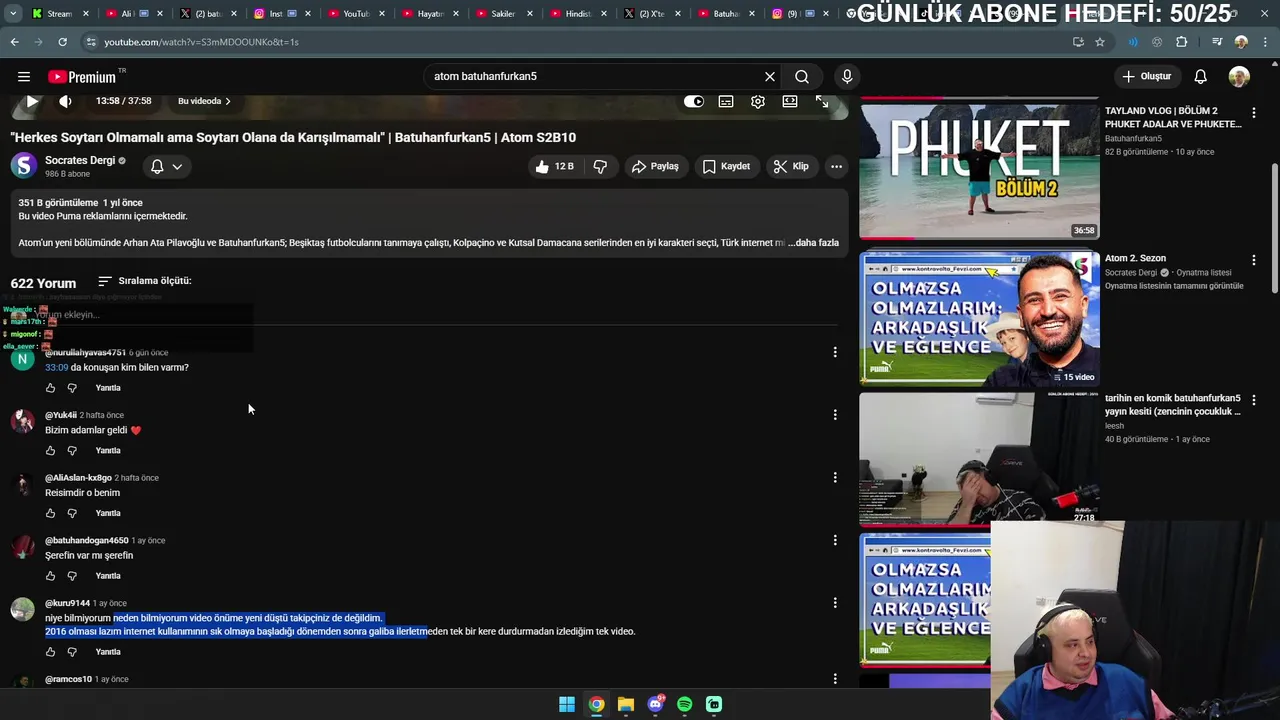Open options for Atom 2. Sezon playlist
Viewport: 1280px width, 720px height.
tap(1253, 260)
